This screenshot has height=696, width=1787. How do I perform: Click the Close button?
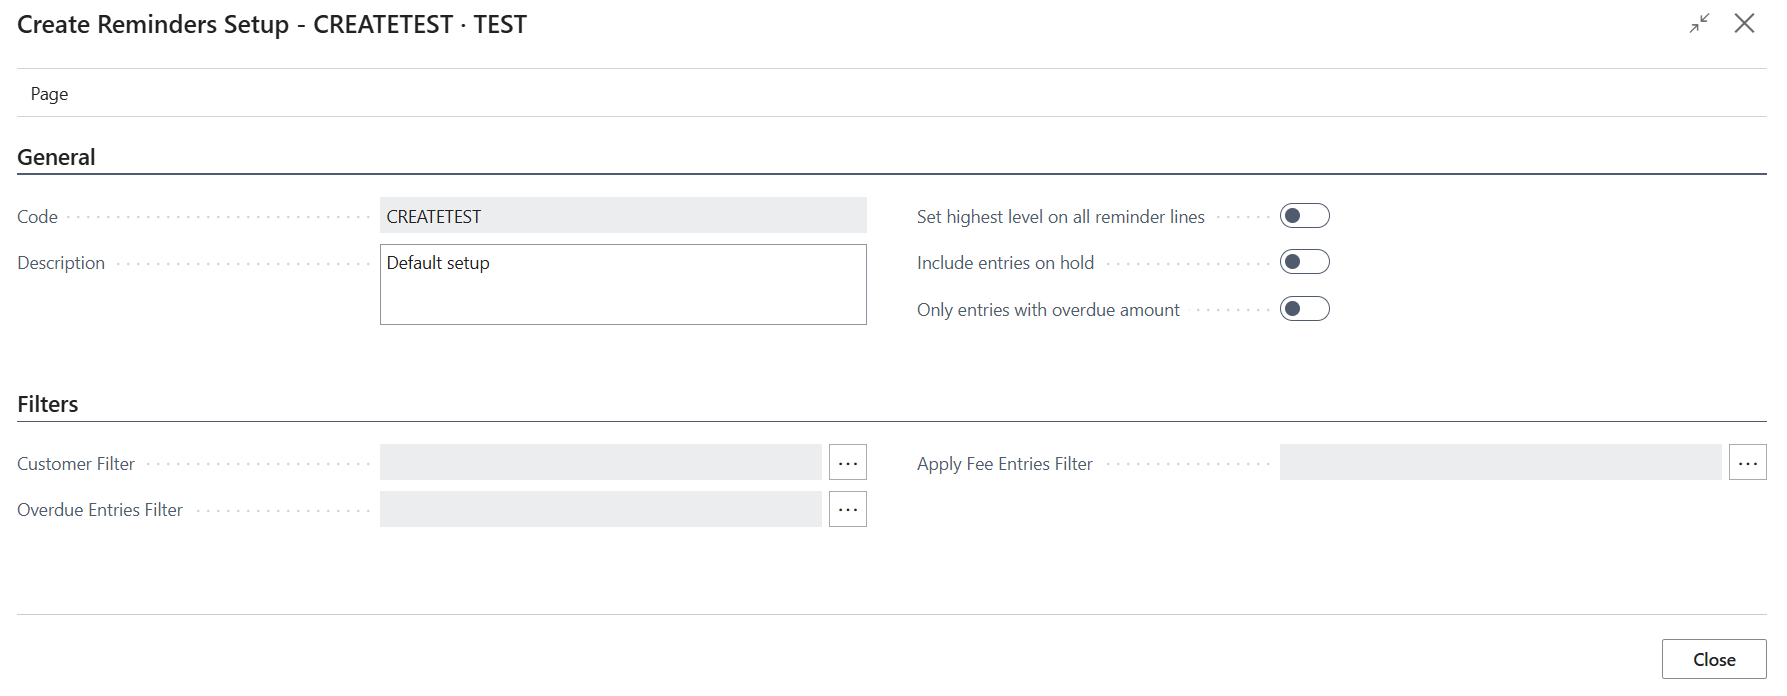pos(1714,659)
